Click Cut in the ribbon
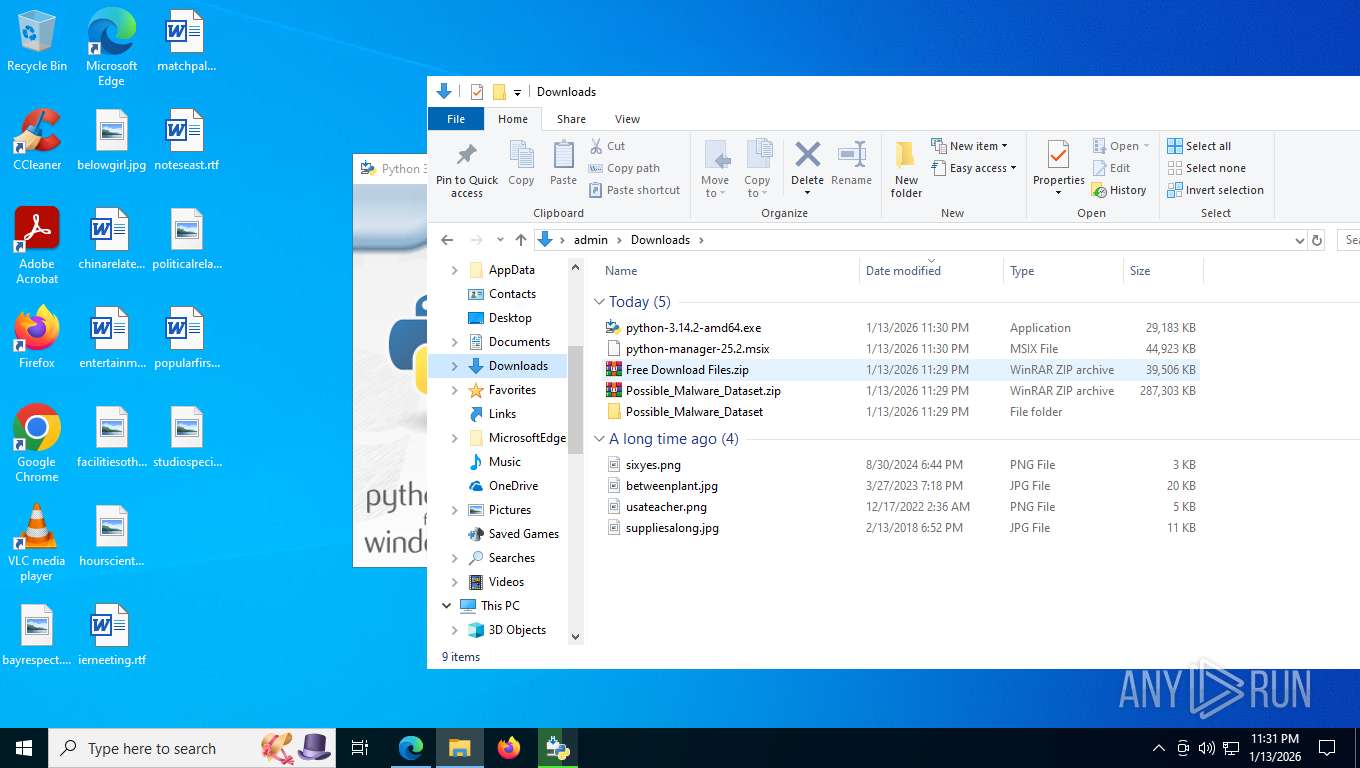 (607, 146)
